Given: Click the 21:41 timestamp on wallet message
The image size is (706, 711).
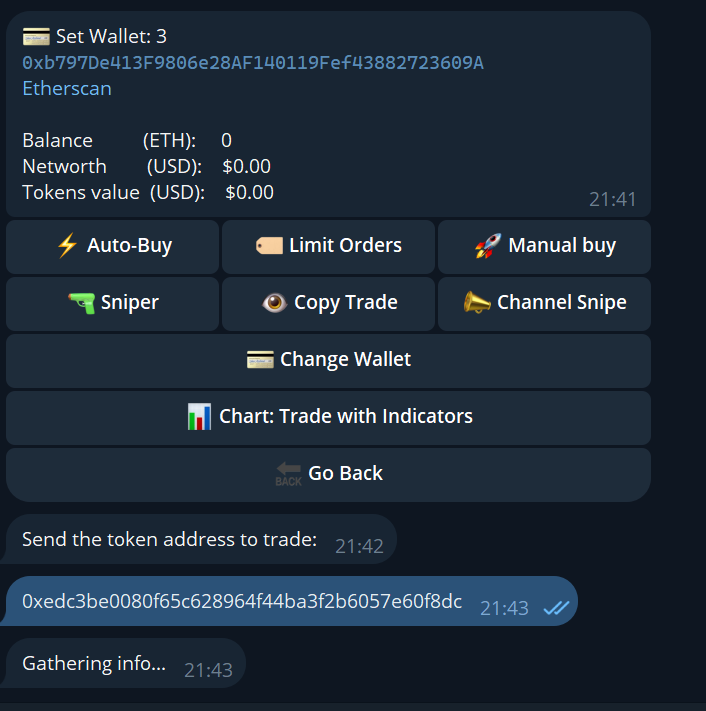Looking at the screenshot, I should pyautogui.click(x=612, y=199).
